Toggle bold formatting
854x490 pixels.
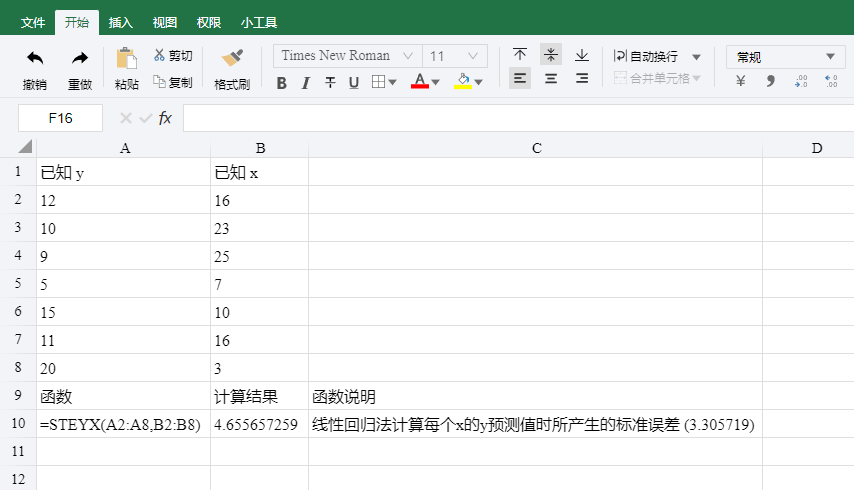pyautogui.click(x=282, y=83)
